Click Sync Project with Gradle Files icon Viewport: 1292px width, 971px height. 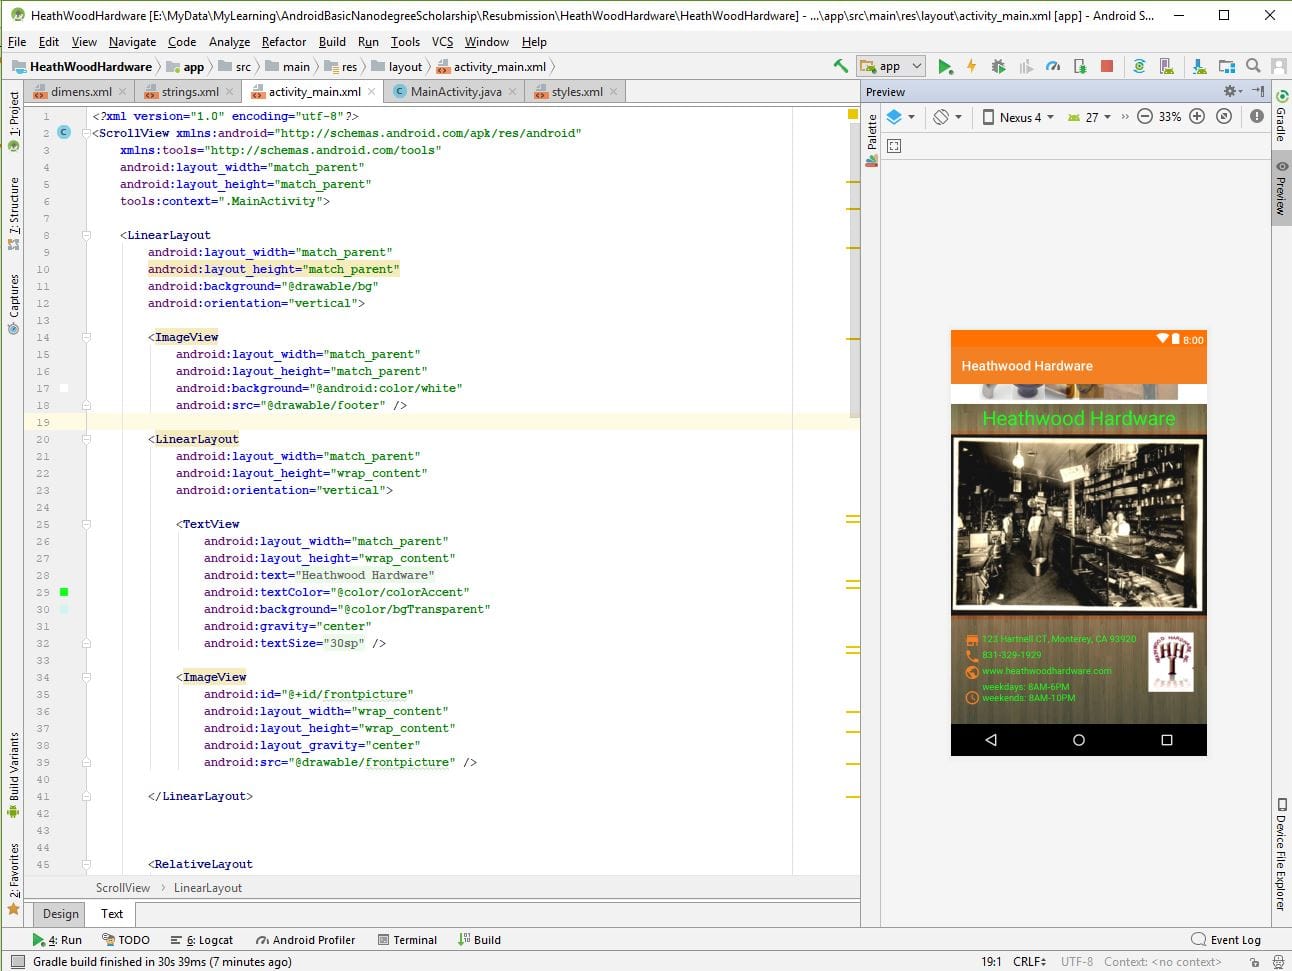(x=1138, y=66)
